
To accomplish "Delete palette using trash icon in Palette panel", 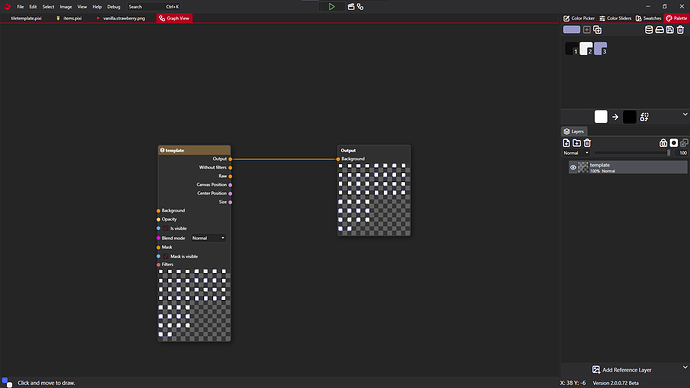I will pos(680,30).
